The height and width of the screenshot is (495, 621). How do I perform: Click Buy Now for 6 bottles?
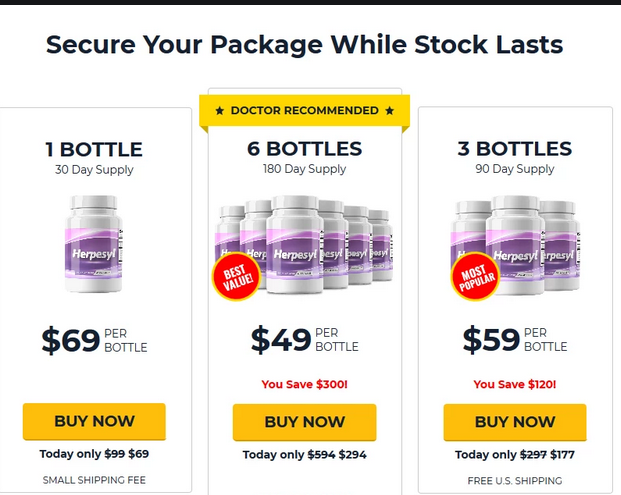[305, 422]
